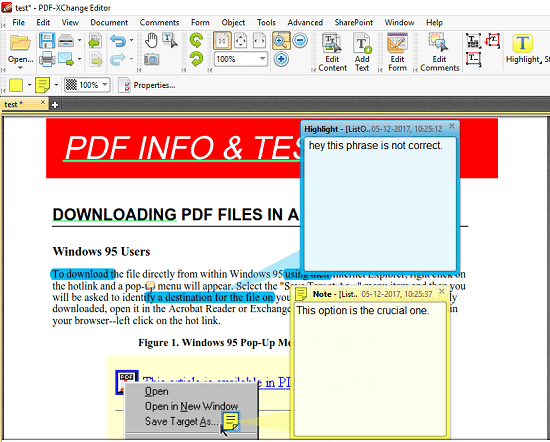Screen dimensions: 550x442
Task: Click the Edit Comments tool
Action: pyautogui.click(x=440, y=52)
